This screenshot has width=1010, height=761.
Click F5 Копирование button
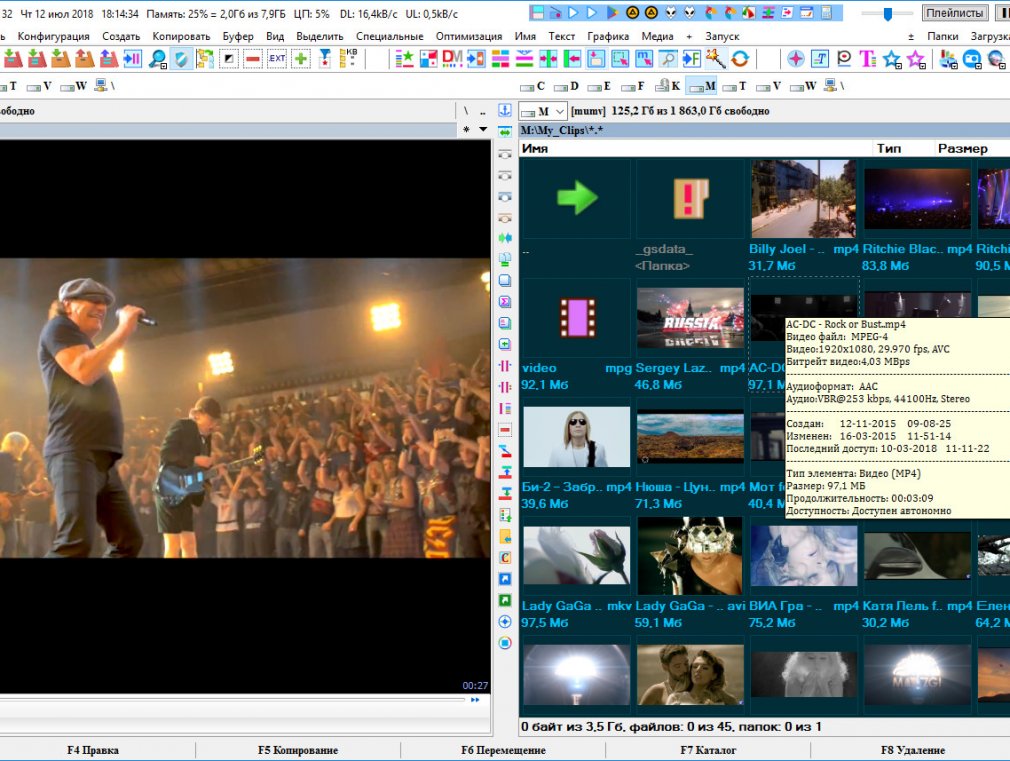tap(298, 750)
